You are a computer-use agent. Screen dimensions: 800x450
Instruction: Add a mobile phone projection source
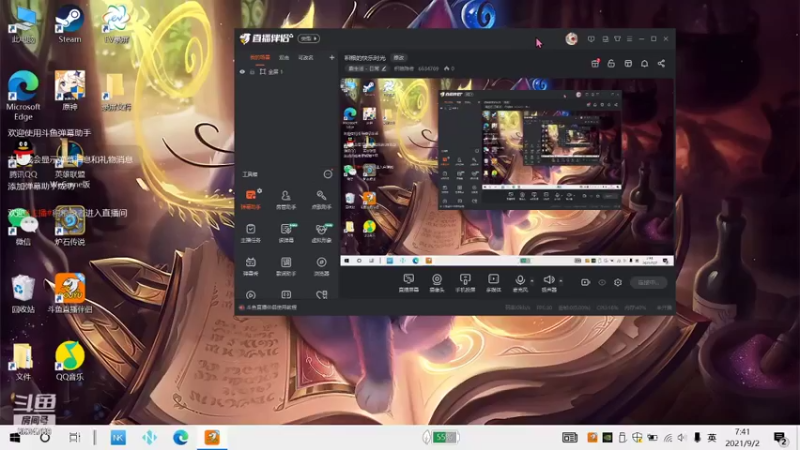coord(465,283)
